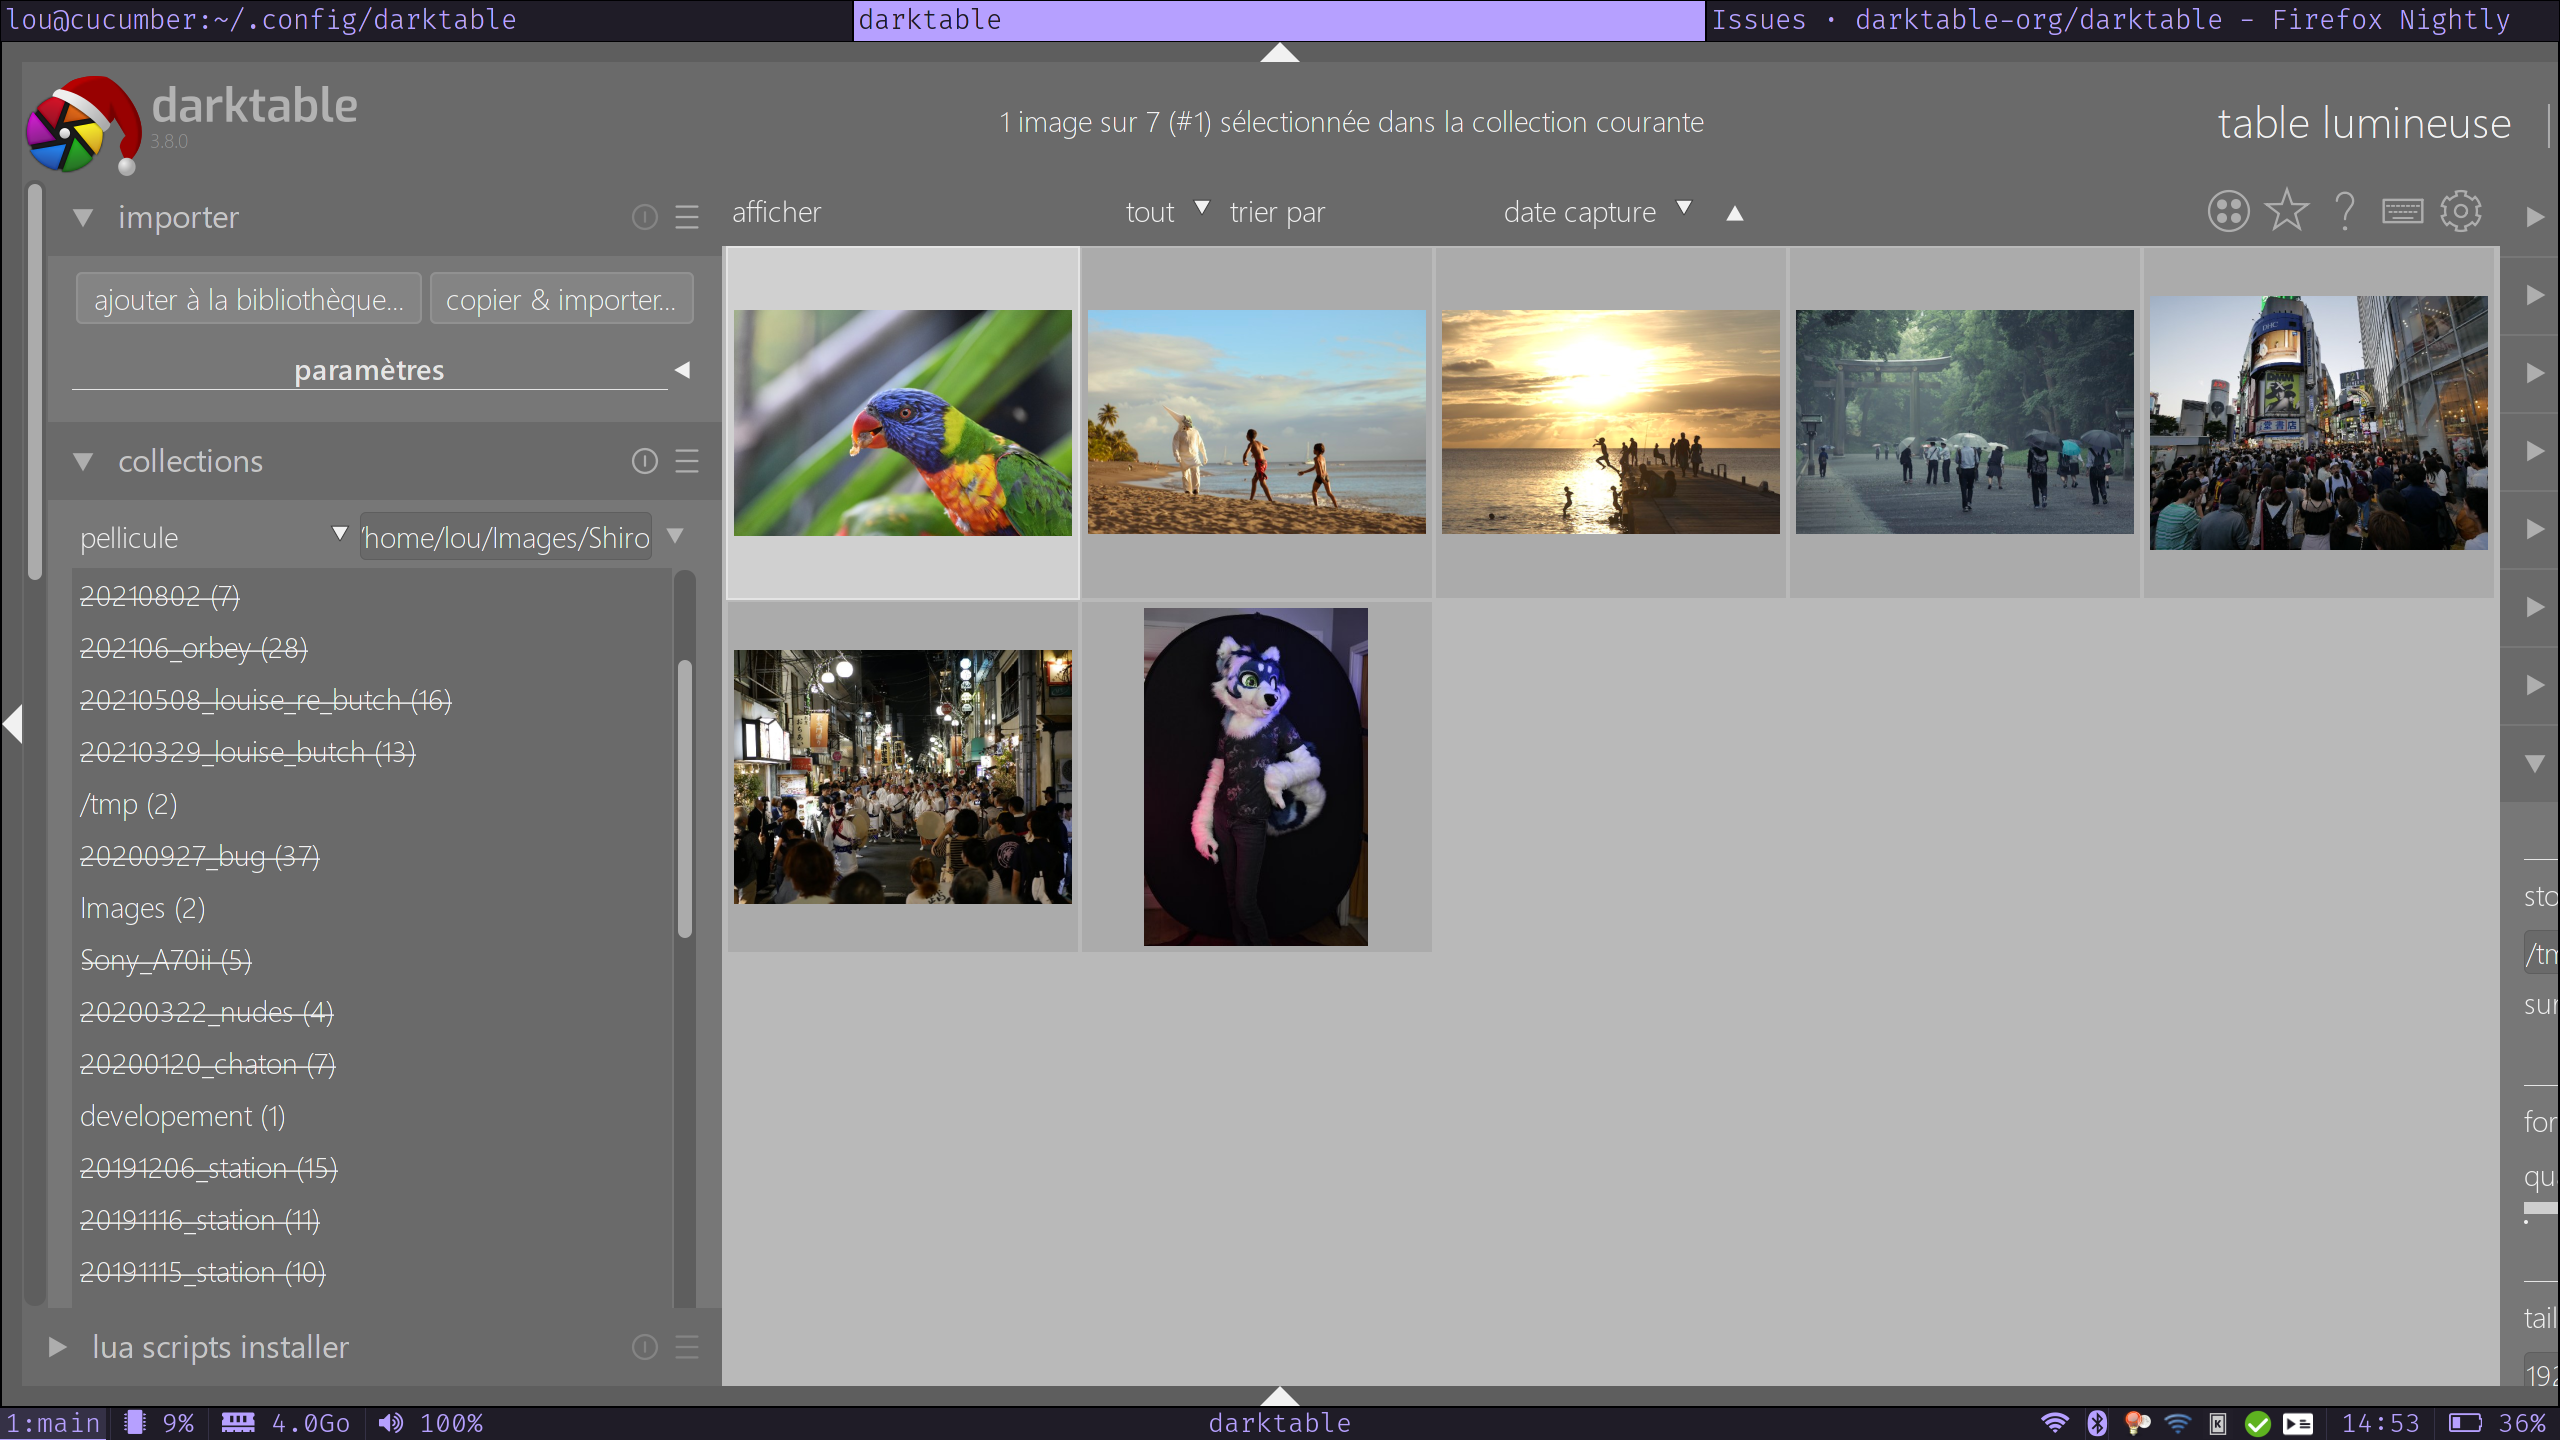Open global preferences gear icon
This screenshot has height=1440, width=2560.
[x=2460, y=212]
